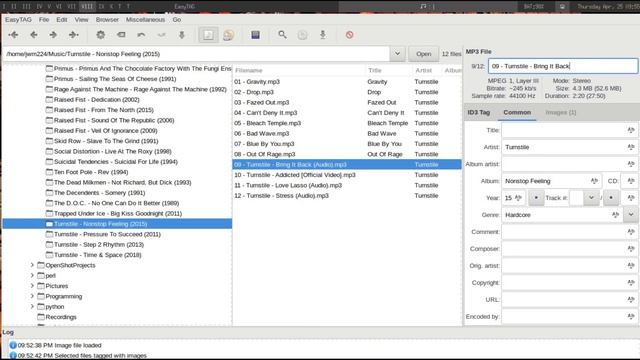Apply Artist tag to selected files icon
The height and width of the screenshot is (360, 640).
point(631,147)
